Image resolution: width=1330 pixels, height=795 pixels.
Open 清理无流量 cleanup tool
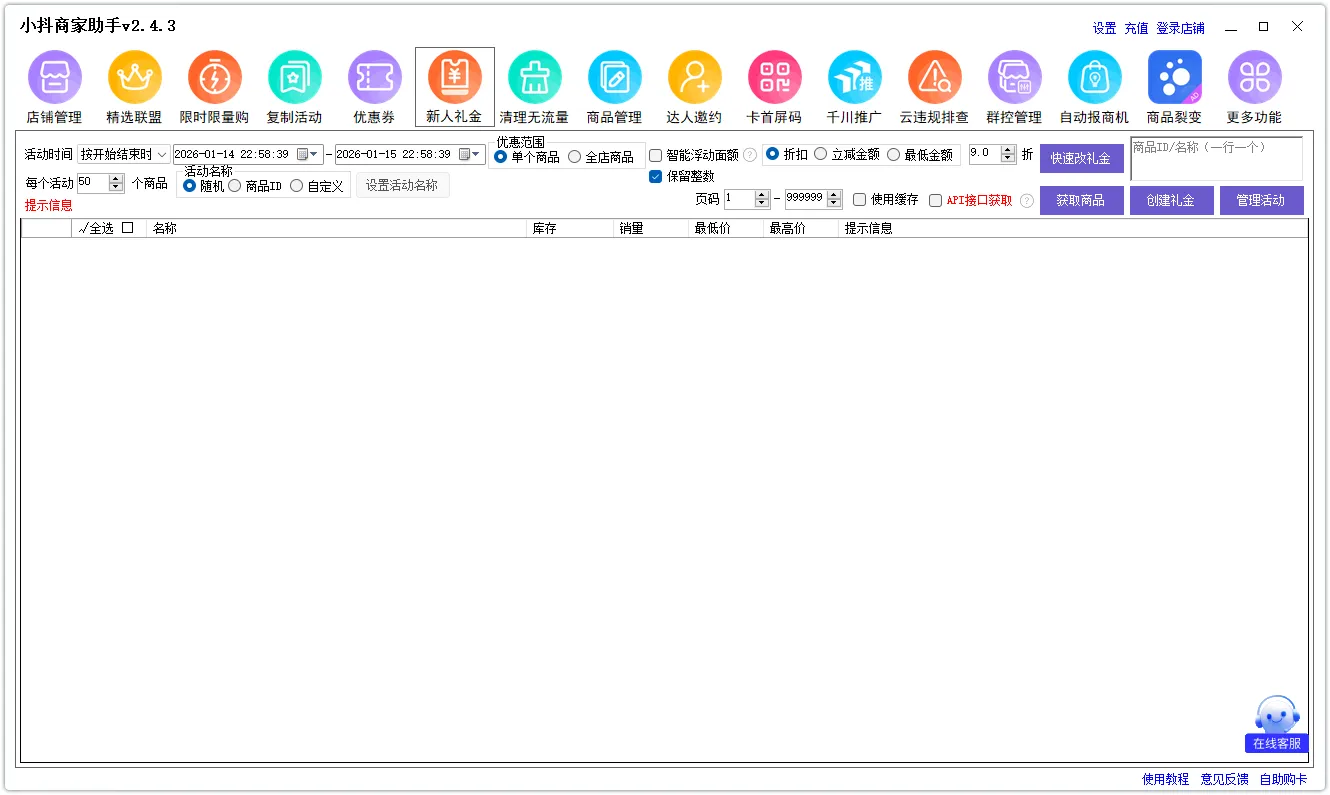pyautogui.click(x=534, y=78)
